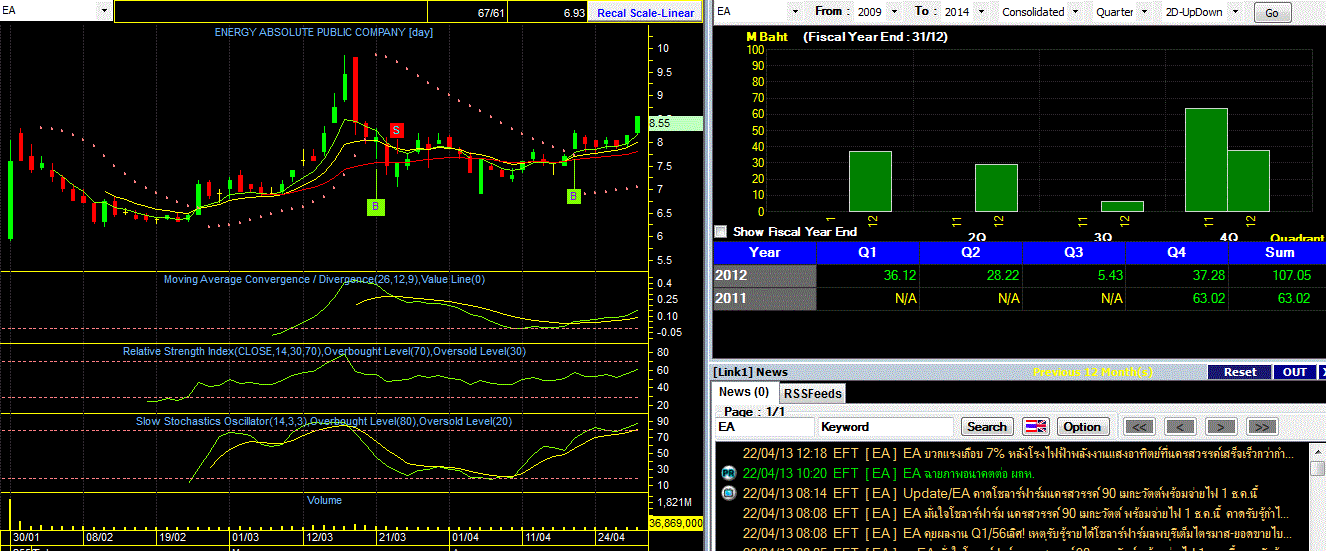Switch to the RSSFeeds tab
The width and height of the screenshot is (1326, 551).
point(812,393)
